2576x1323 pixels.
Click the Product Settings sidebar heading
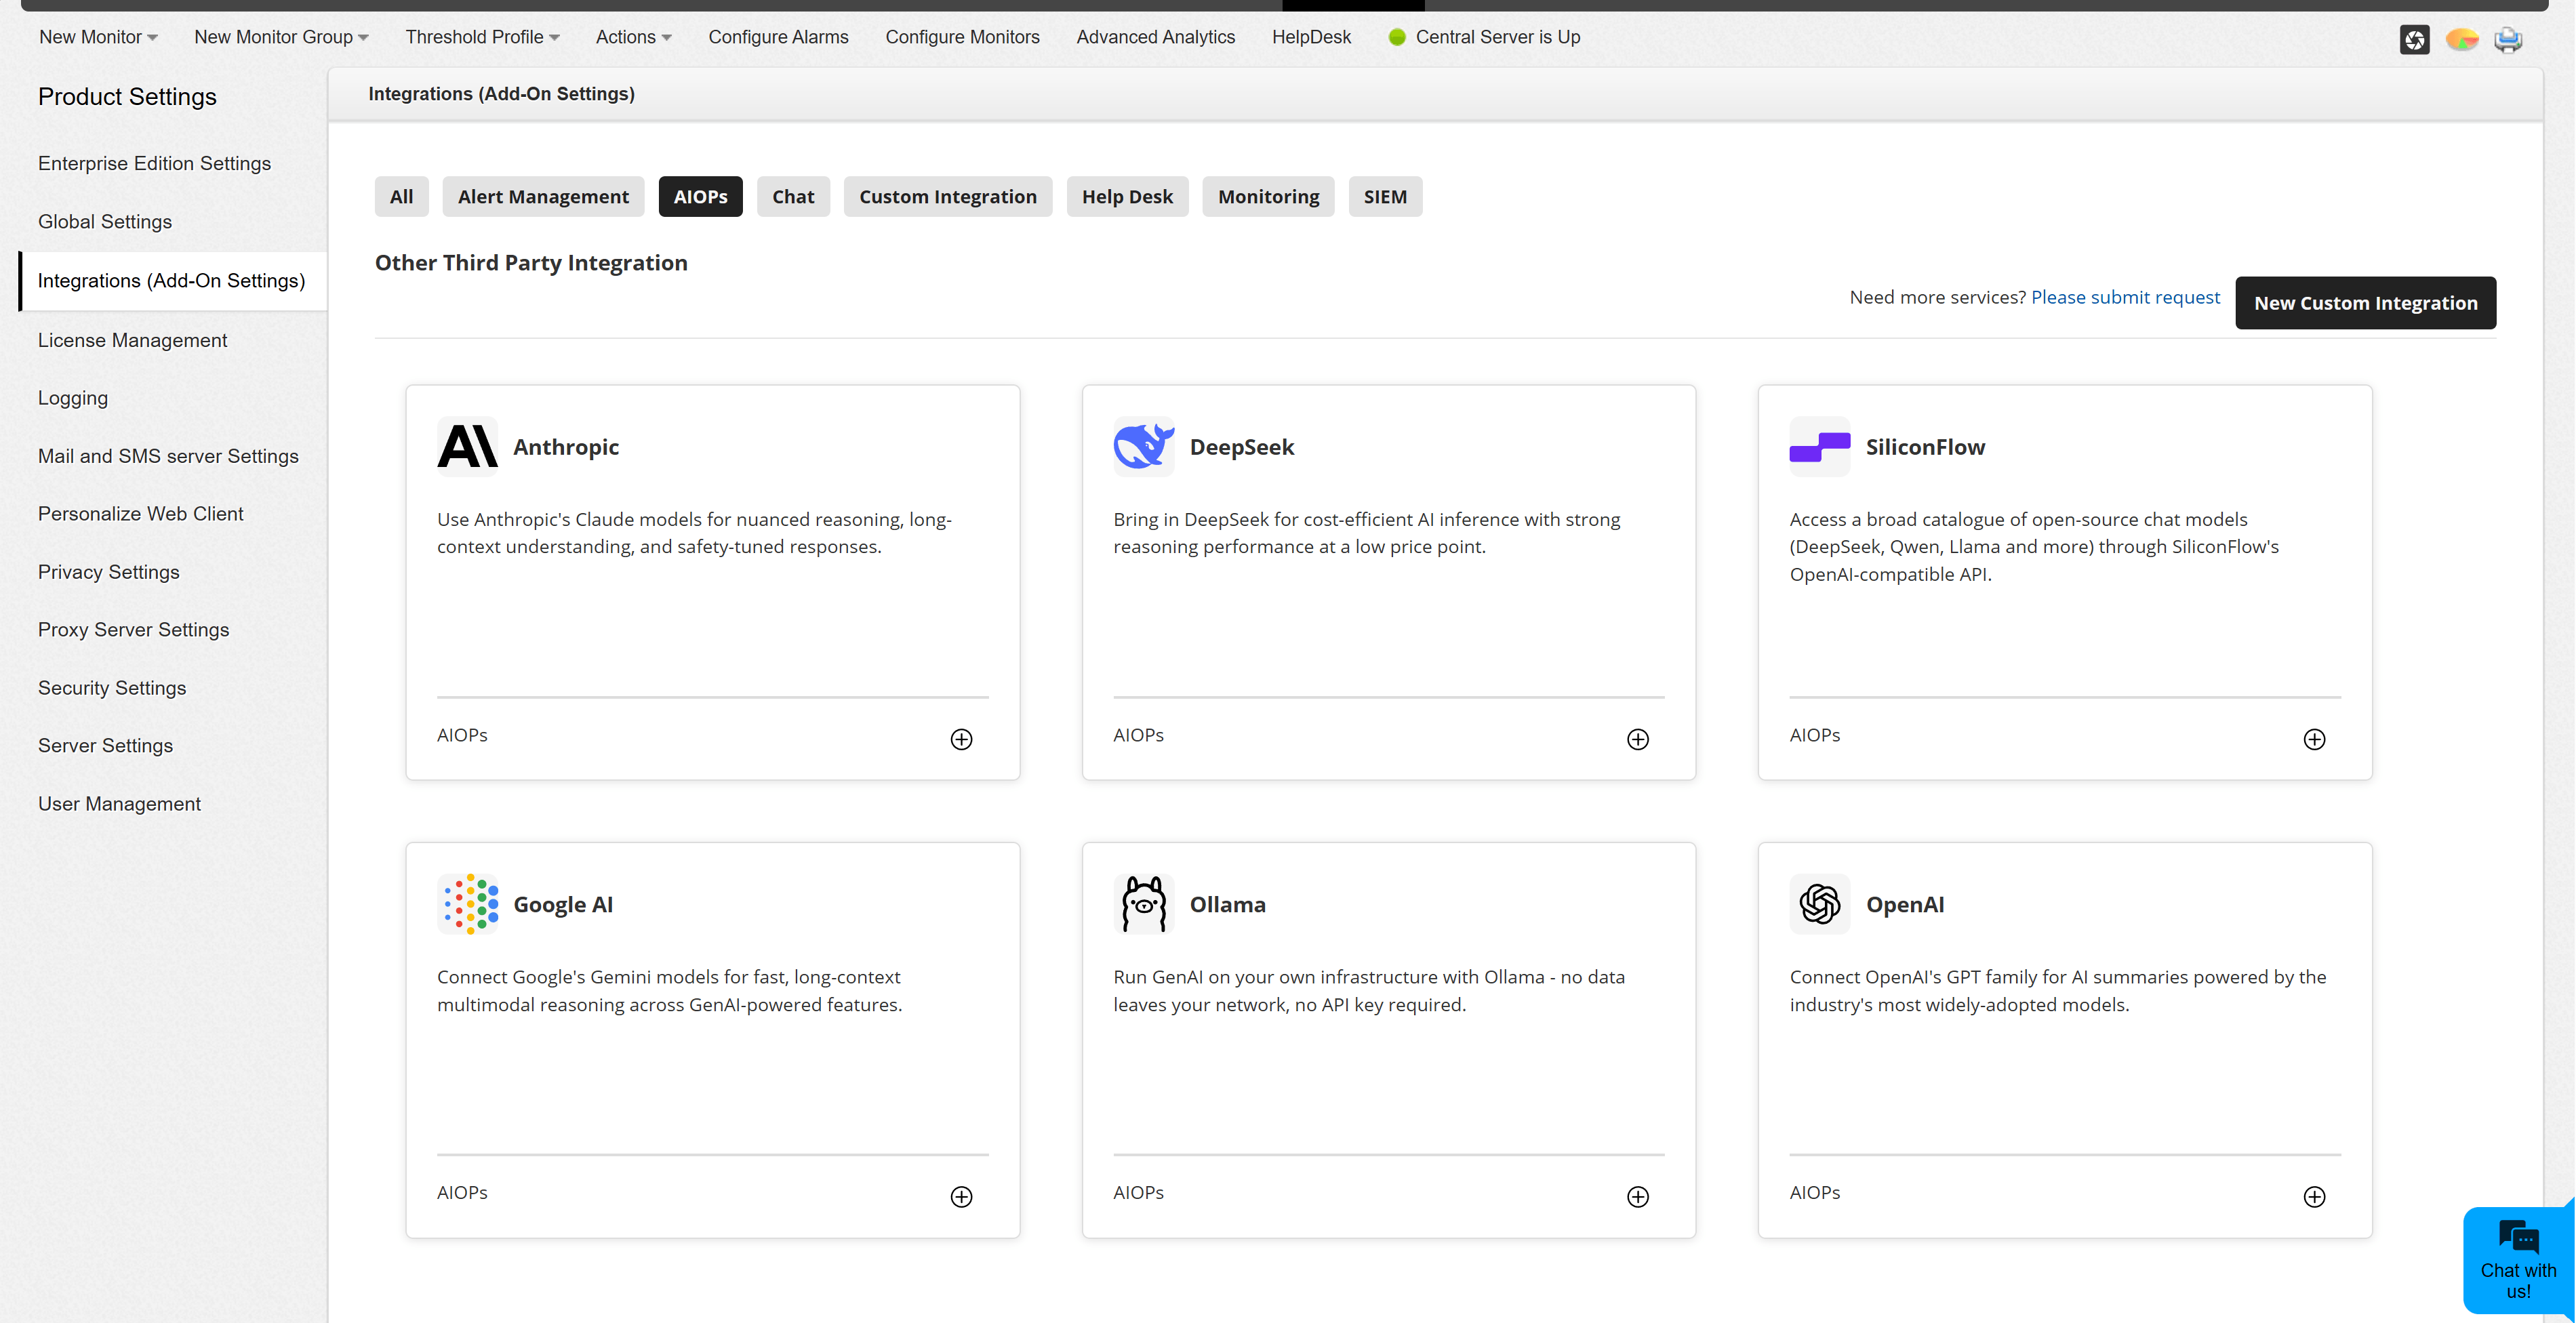click(127, 96)
